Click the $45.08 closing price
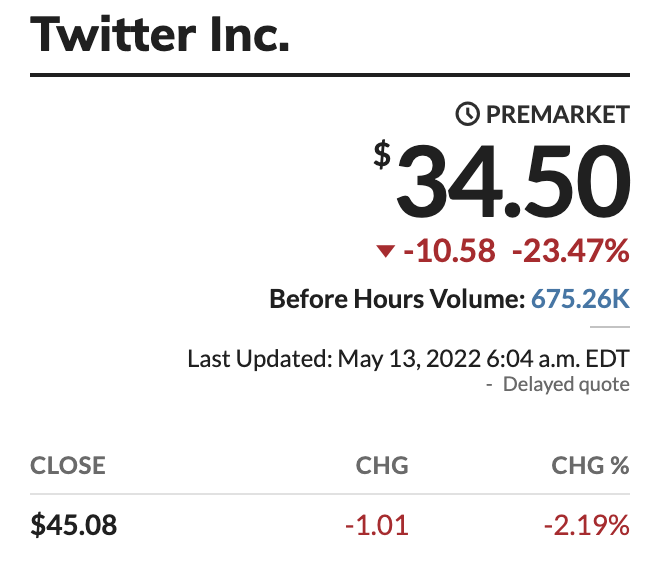The image size is (656, 572). click(74, 525)
